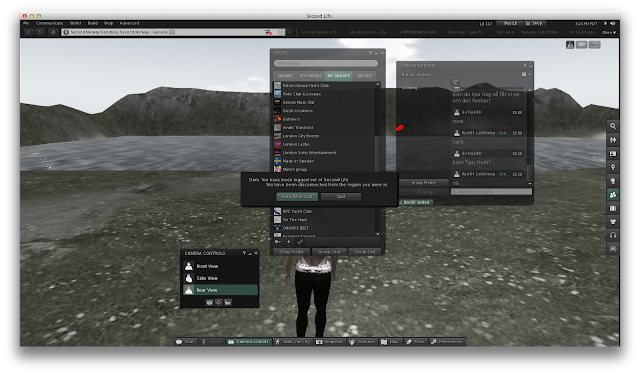Click the forward navigation arrow
Screen dimensions: 640x374
pos(40,32)
